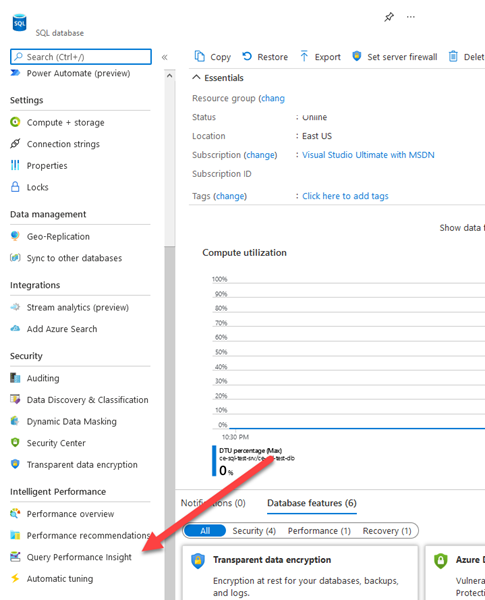Click the Export toolbar button
485x600 pixels.
tap(320, 57)
